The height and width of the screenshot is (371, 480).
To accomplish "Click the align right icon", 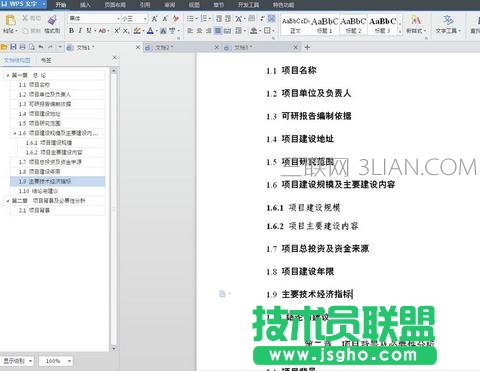I will tap(208, 31).
